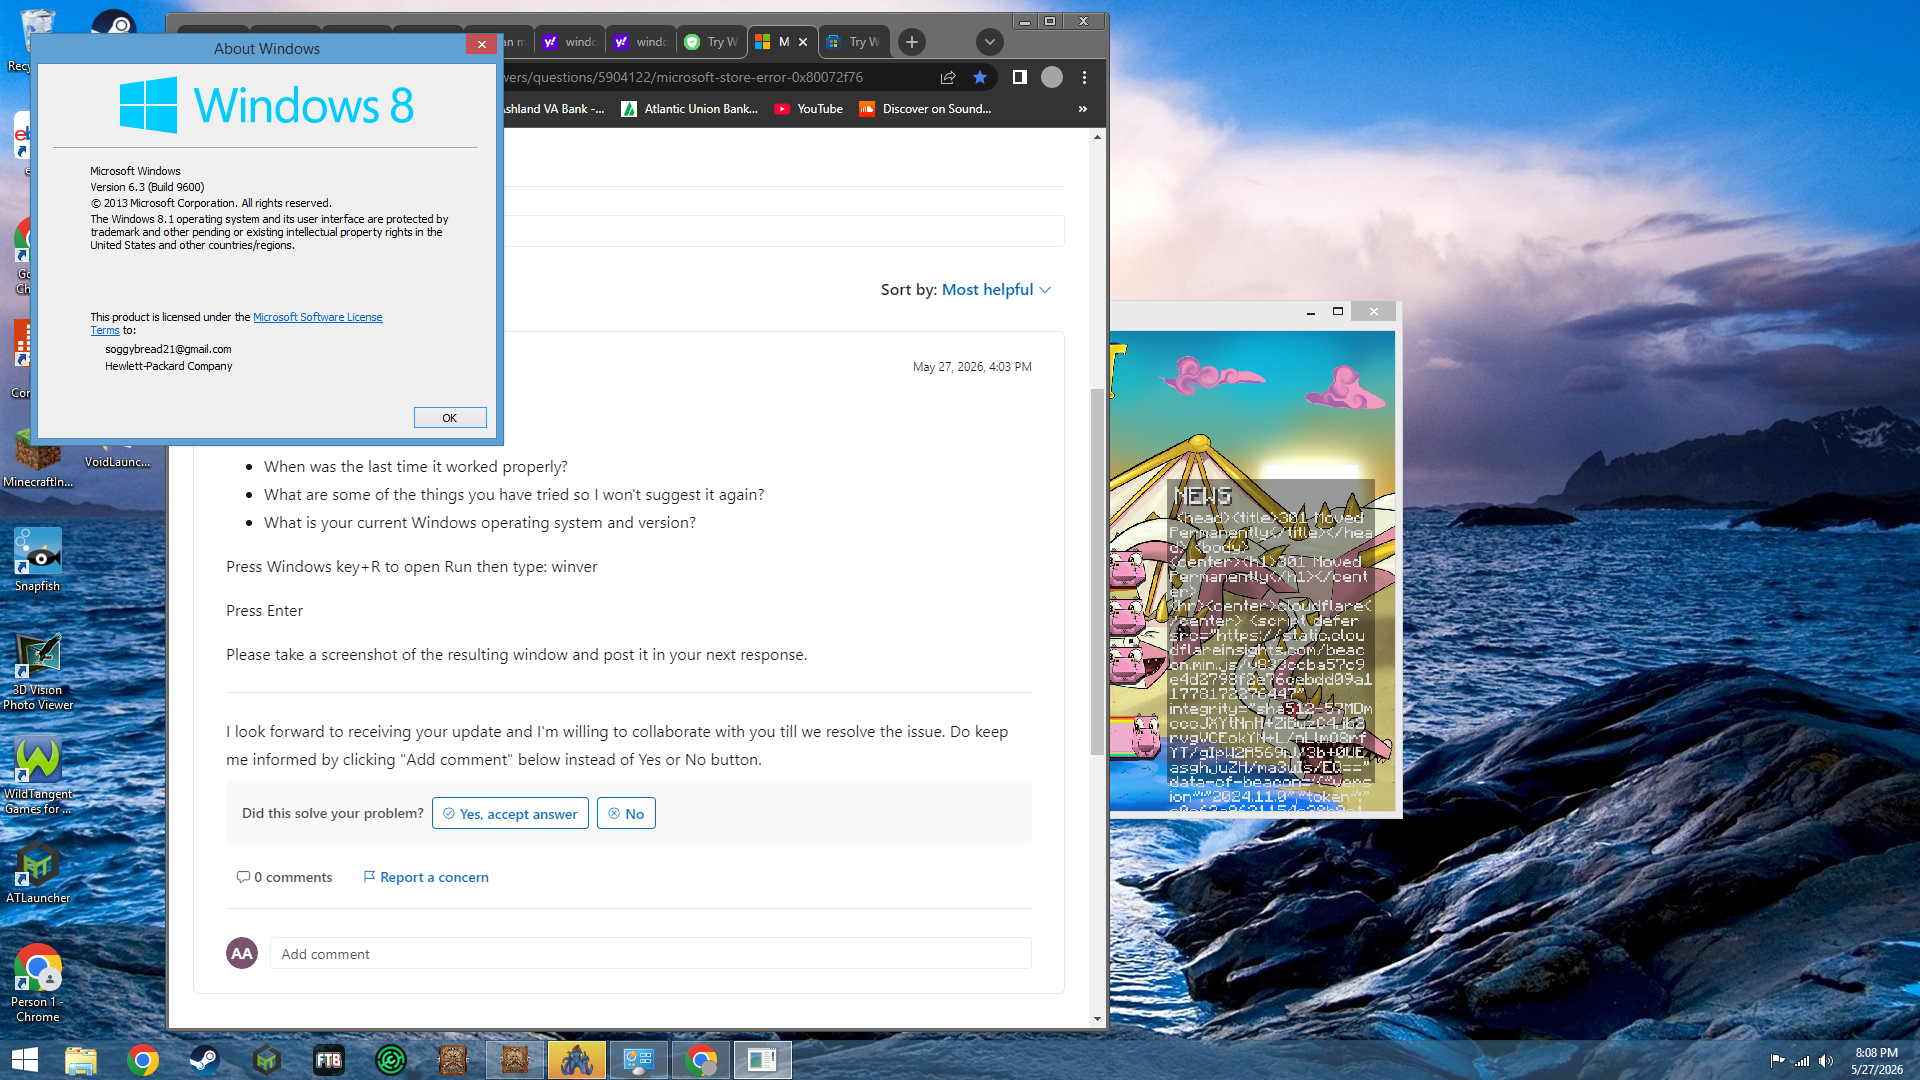Launch Steam from the taskbar

coord(205,1060)
